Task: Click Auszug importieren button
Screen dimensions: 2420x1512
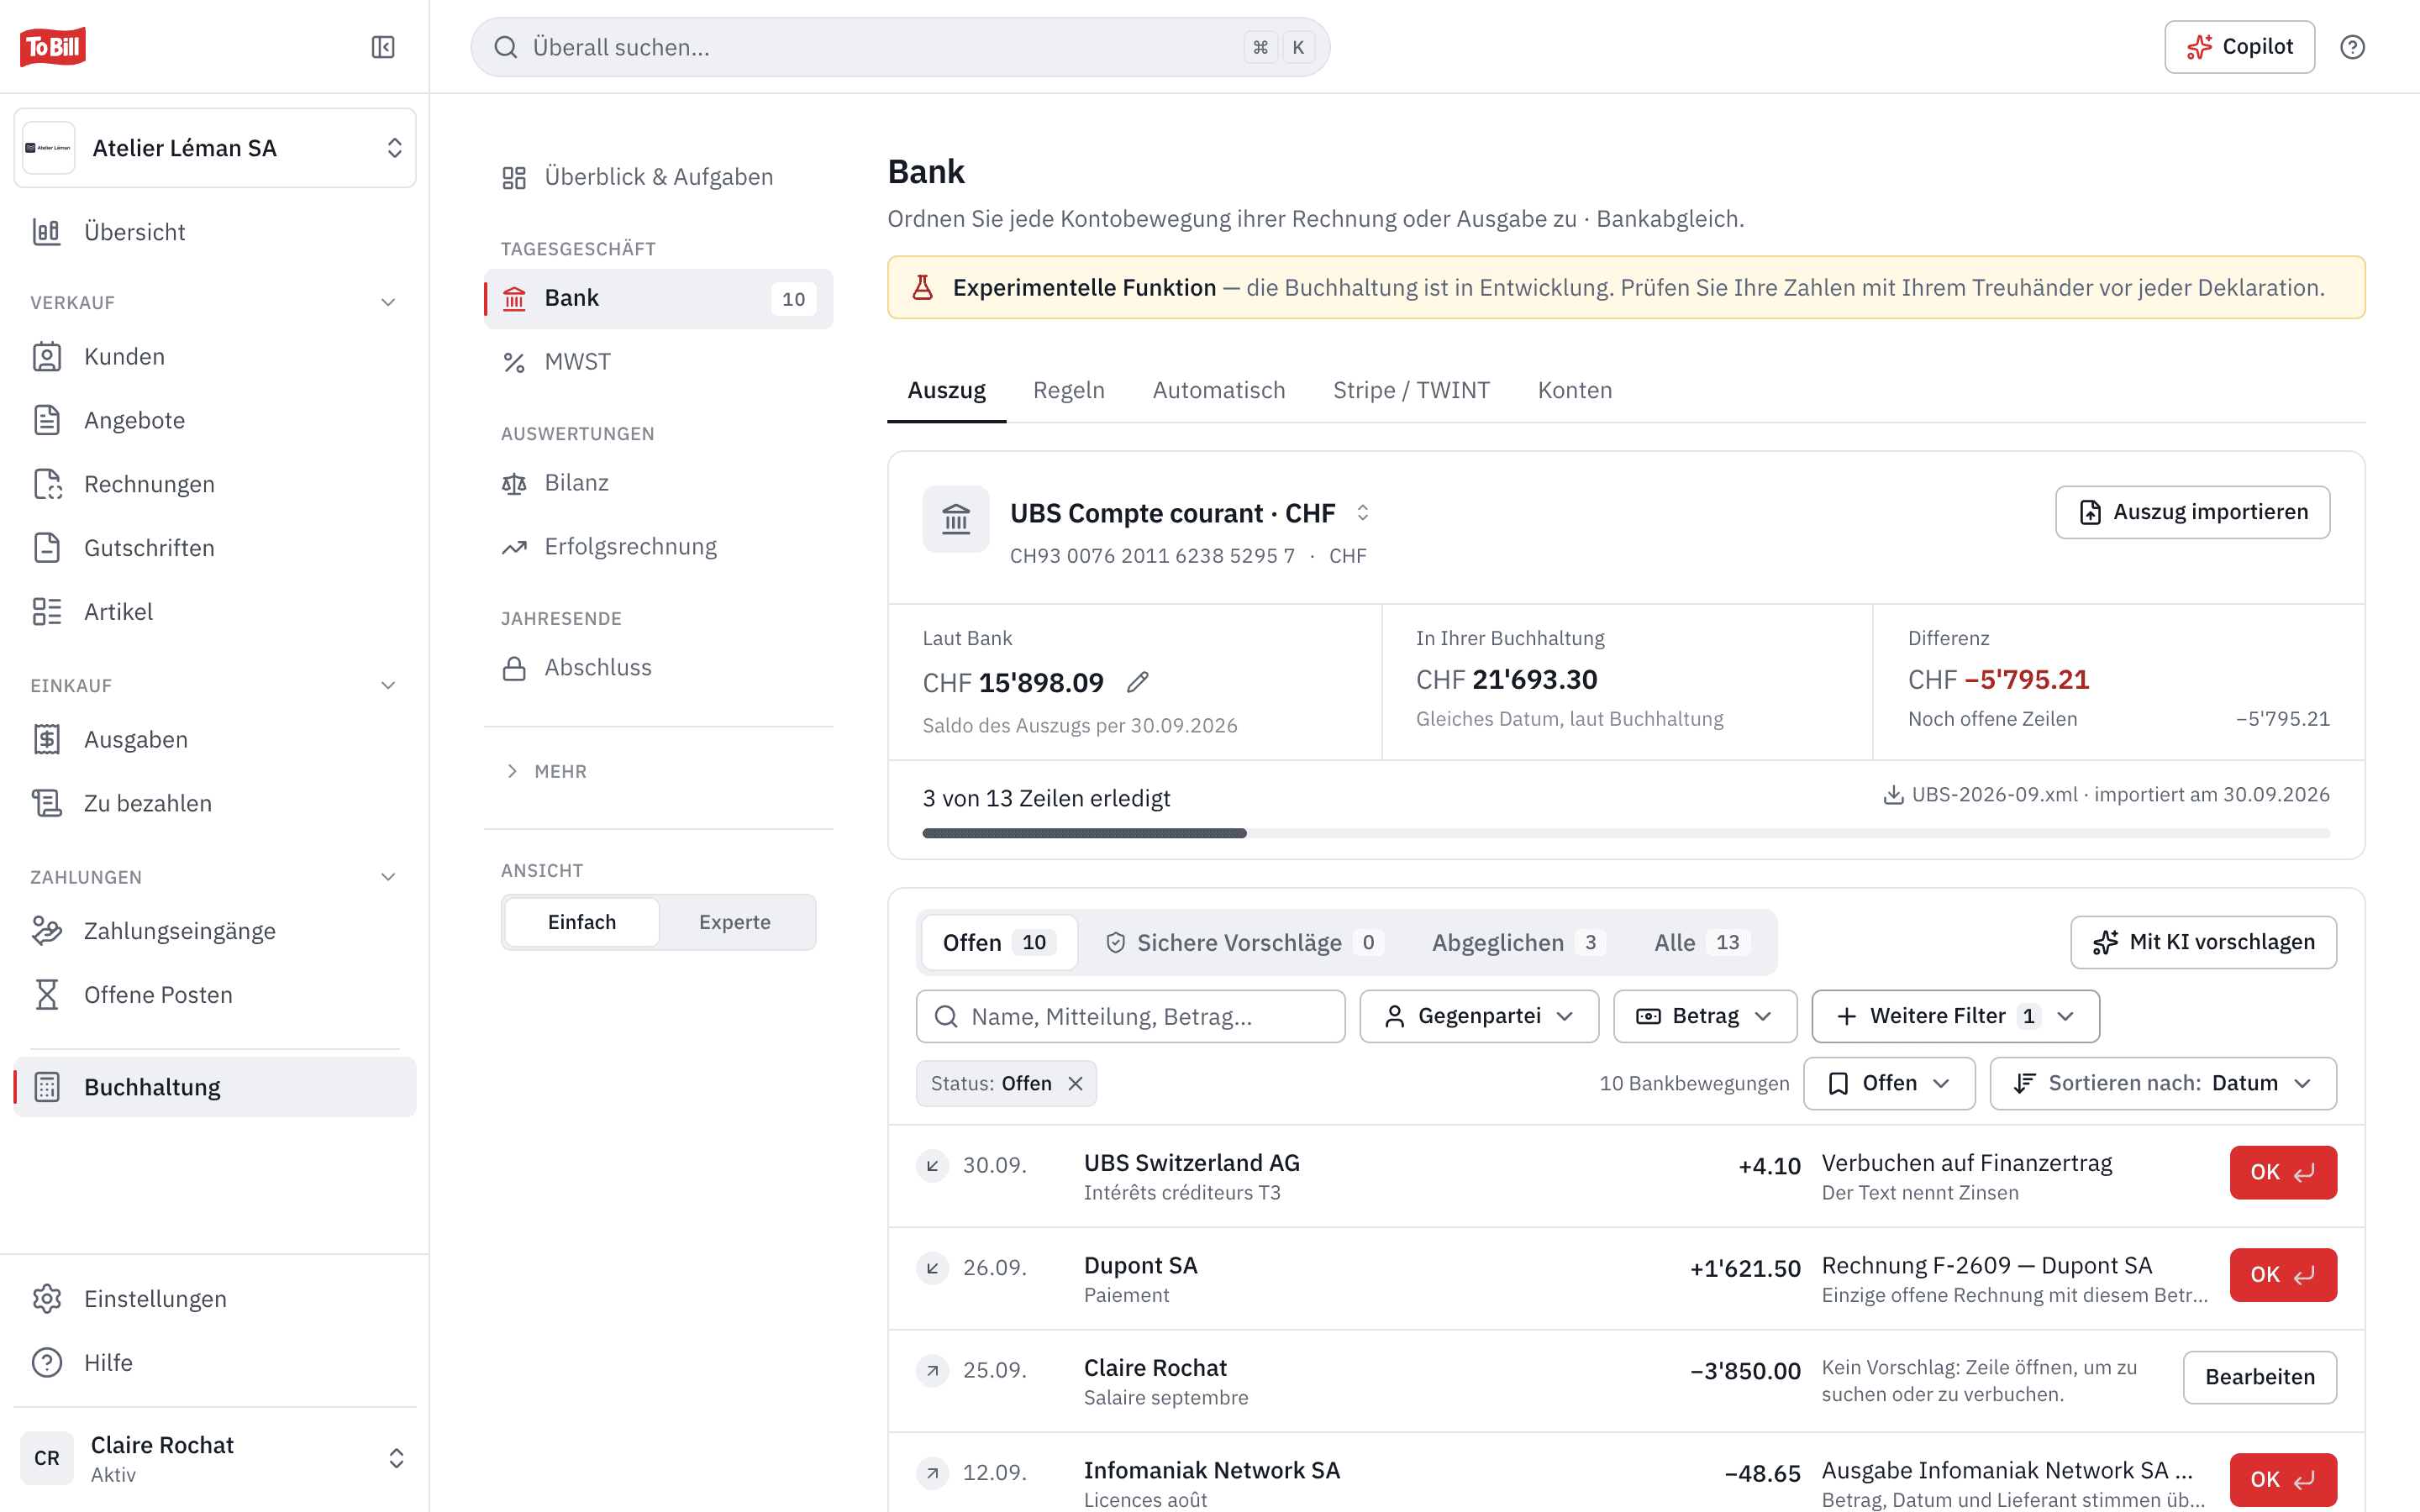Action: (x=2192, y=512)
